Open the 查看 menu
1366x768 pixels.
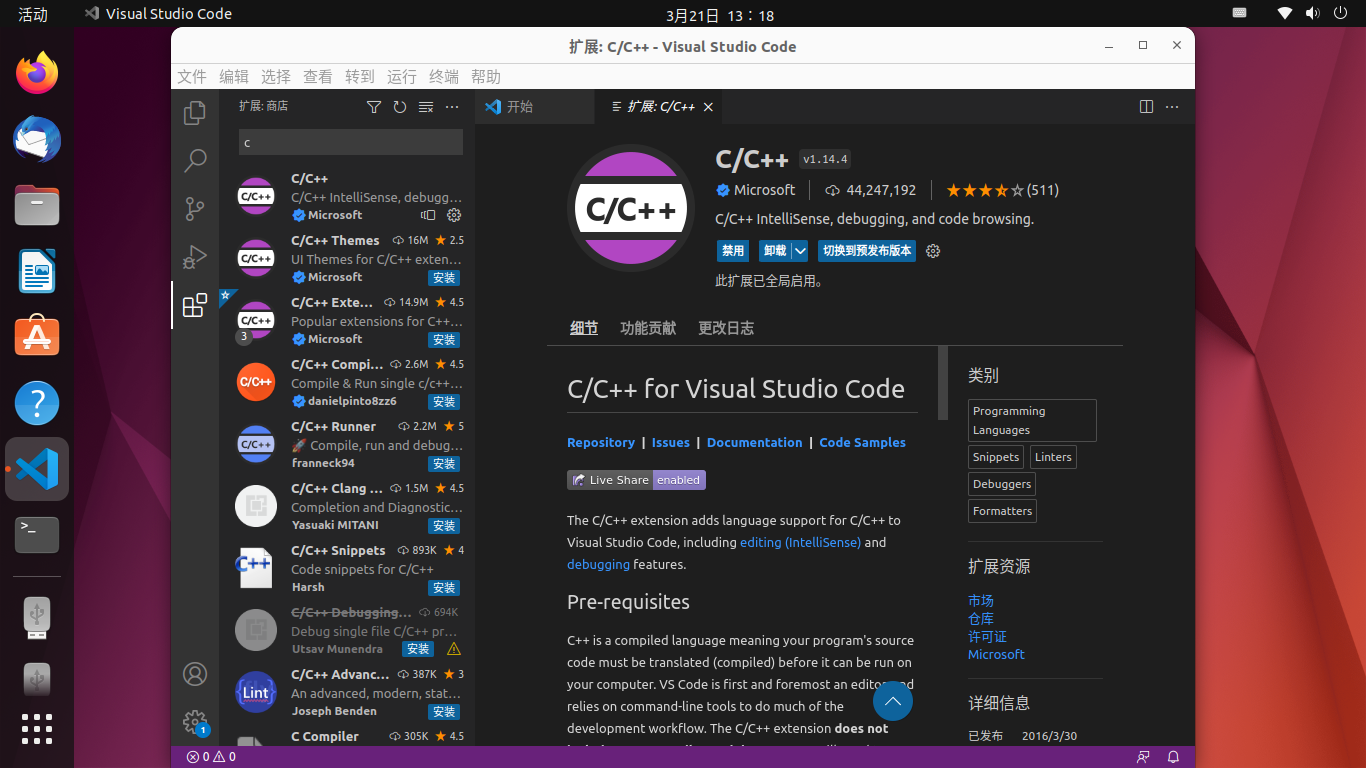click(x=318, y=77)
